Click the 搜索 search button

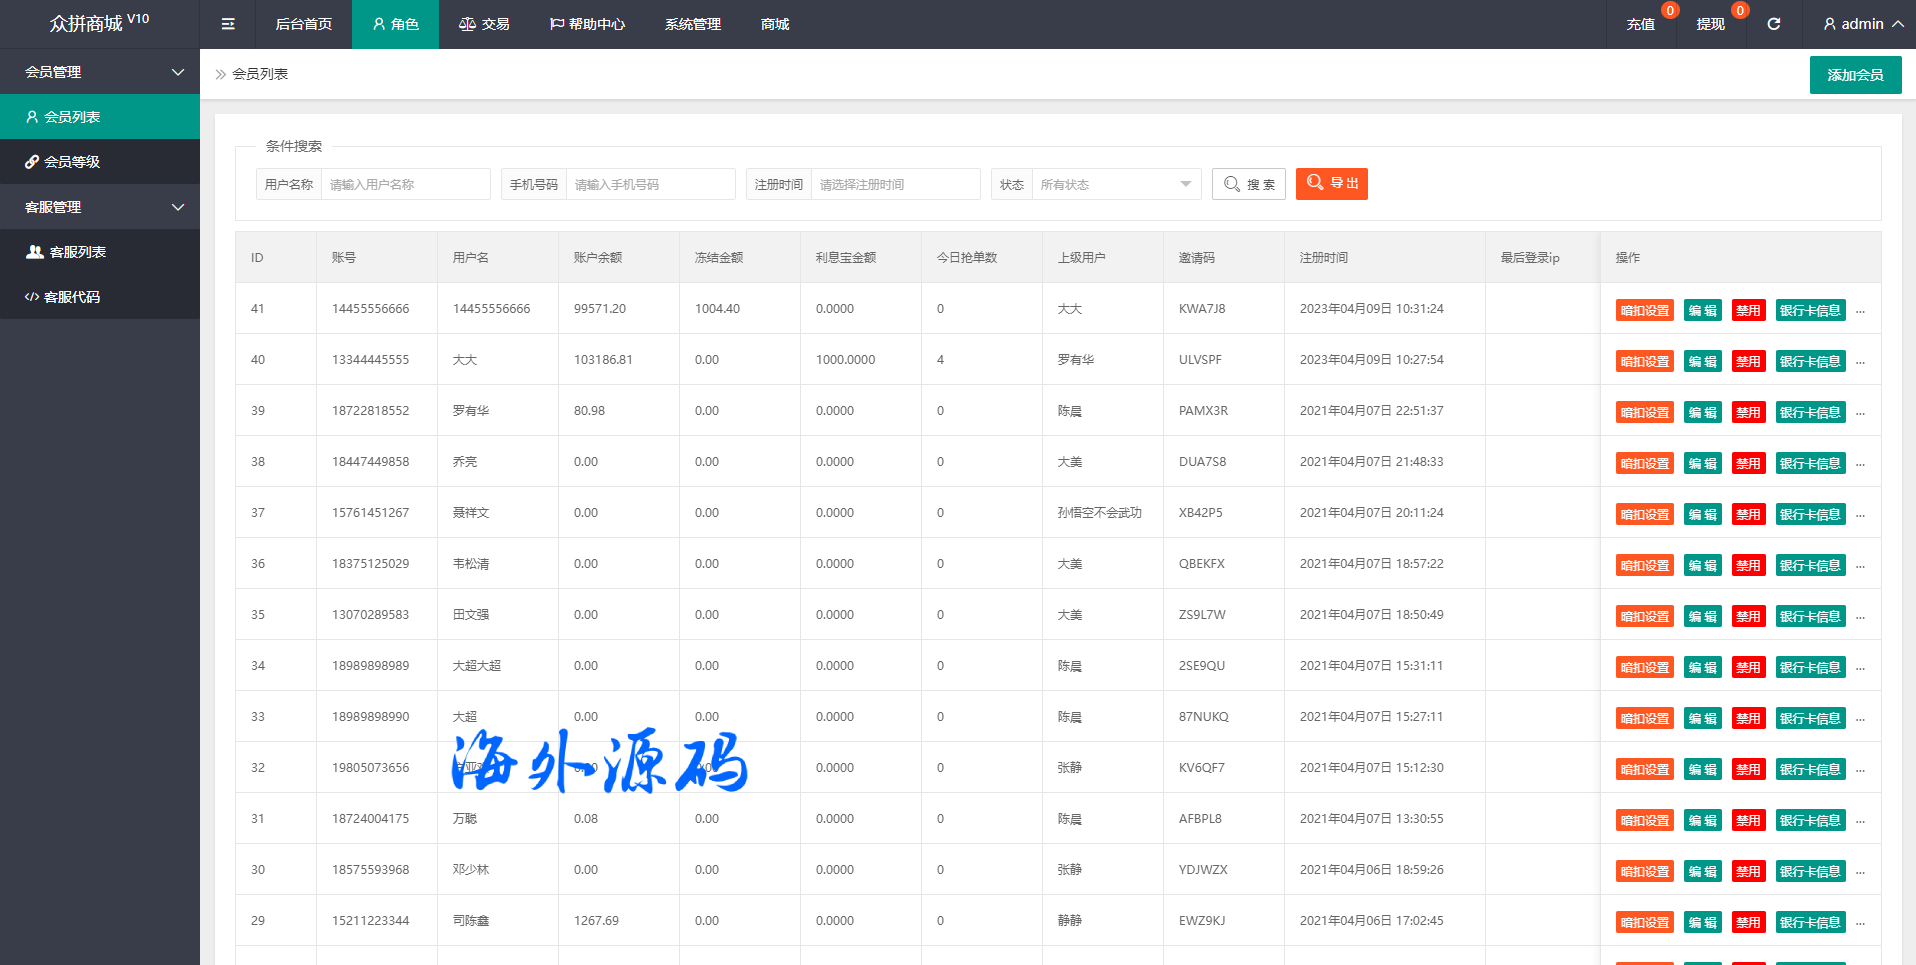tap(1248, 184)
